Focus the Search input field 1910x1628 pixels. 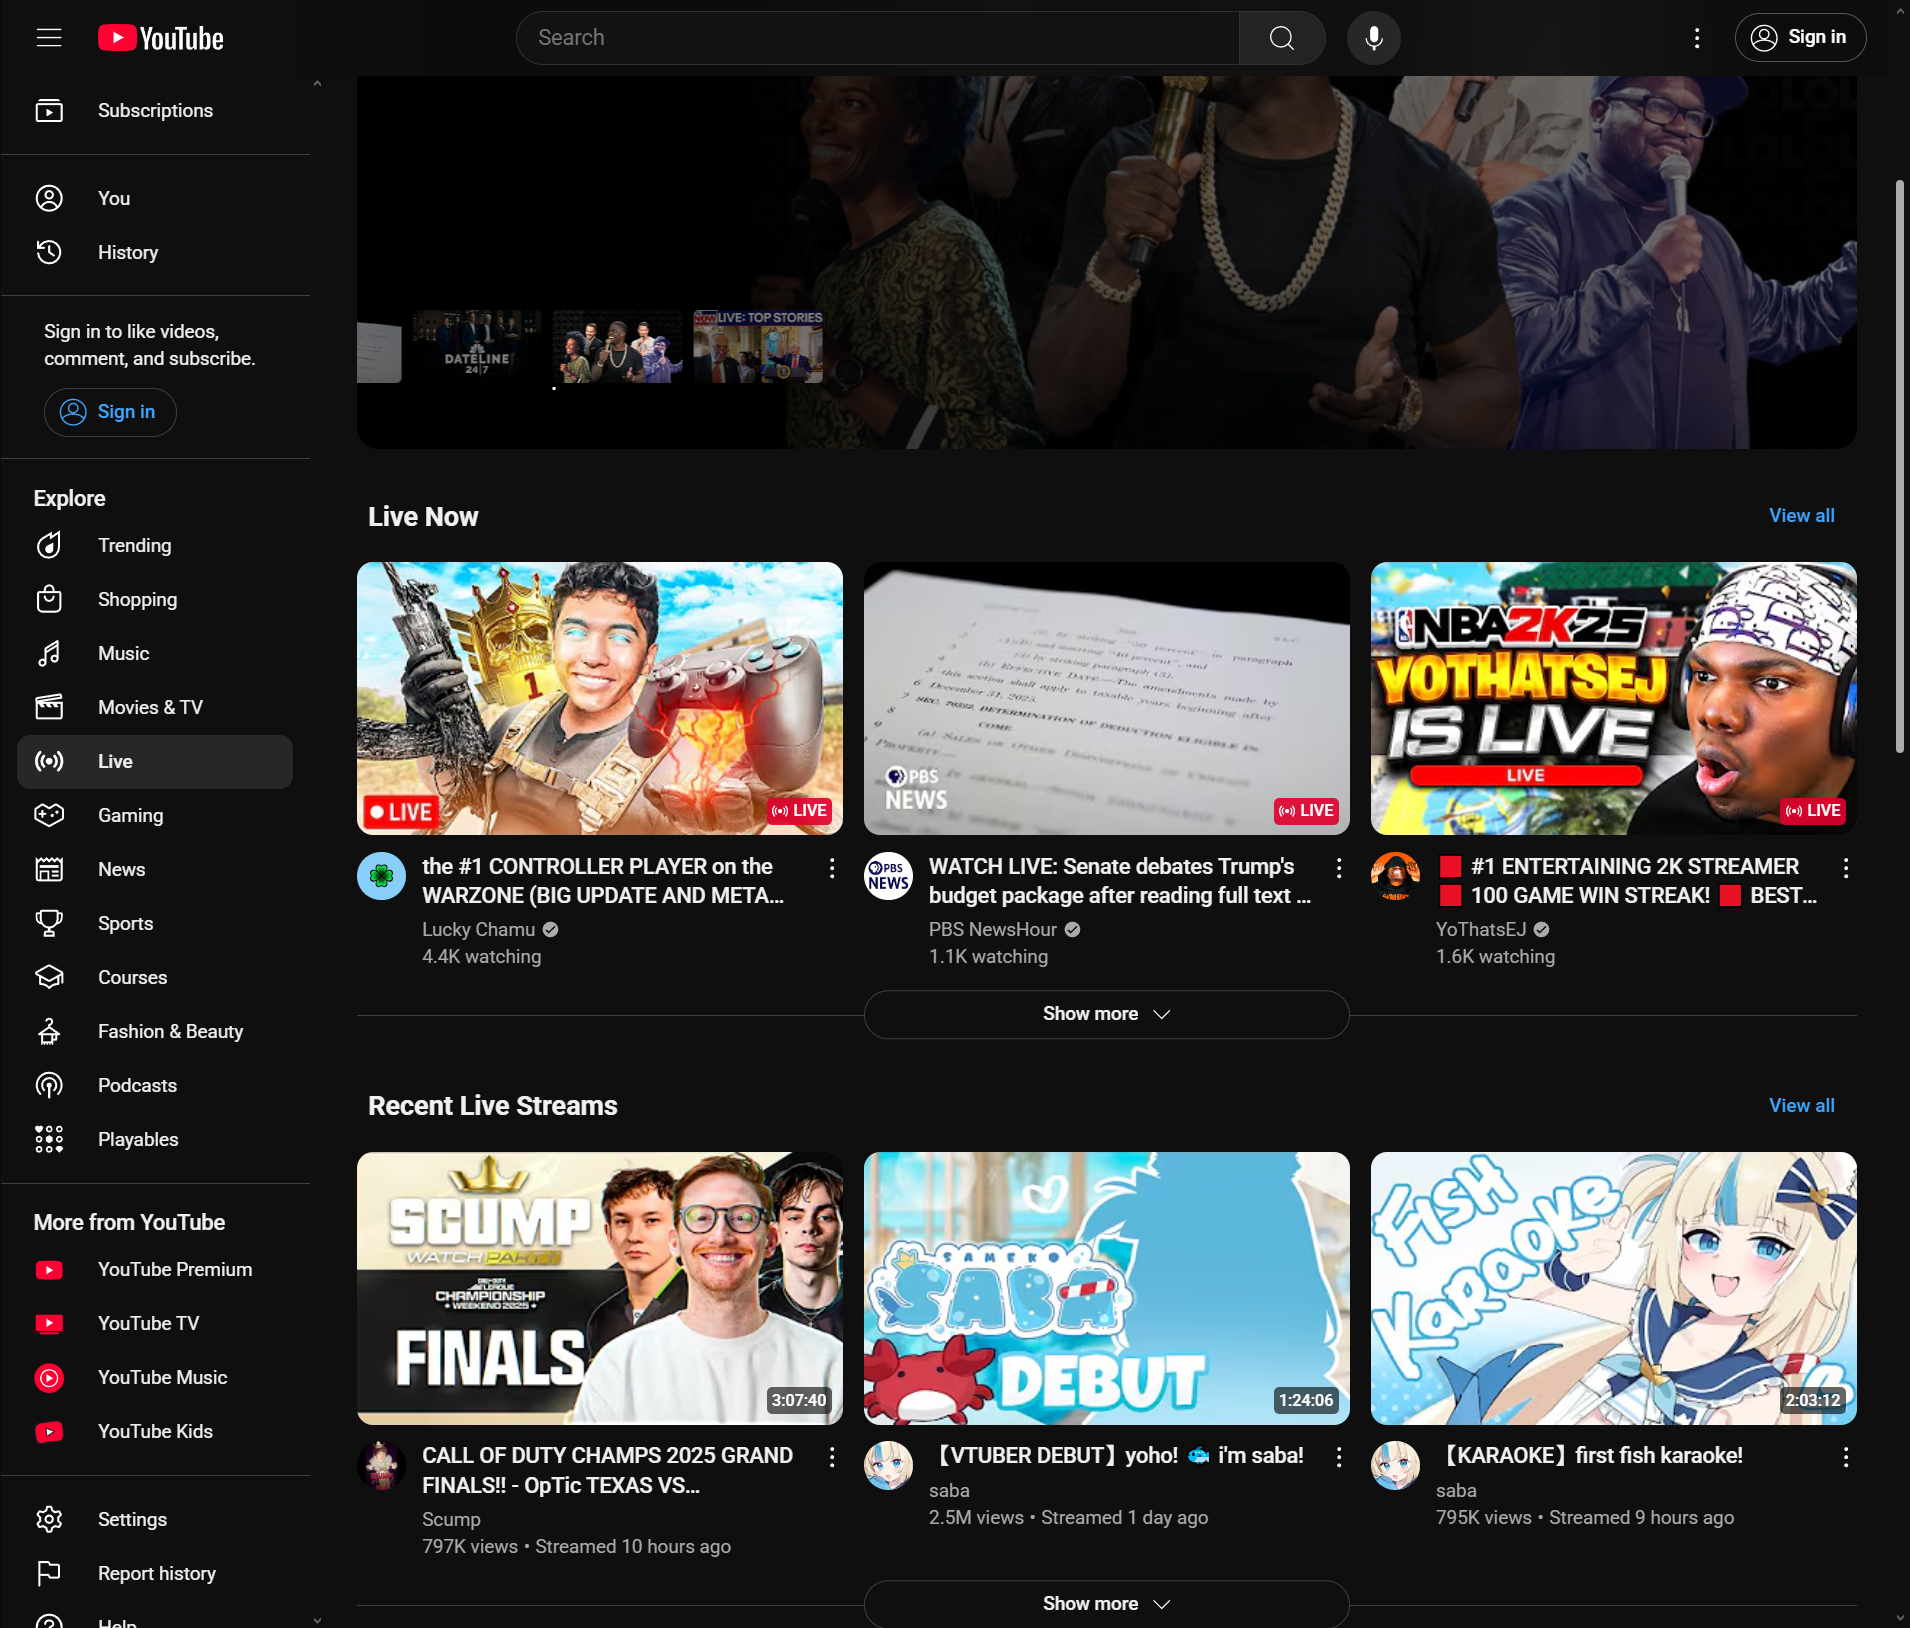[878, 38]
